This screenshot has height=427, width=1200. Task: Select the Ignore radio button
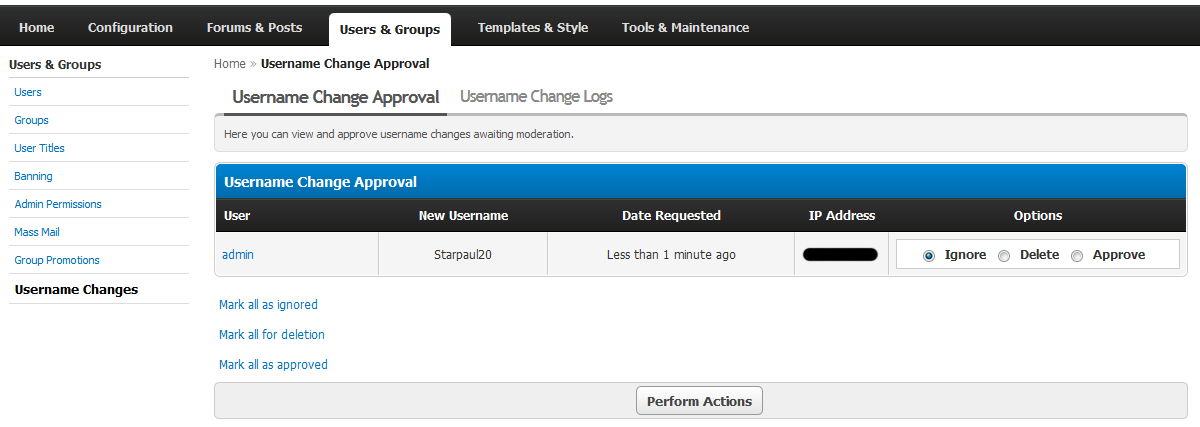929,256
